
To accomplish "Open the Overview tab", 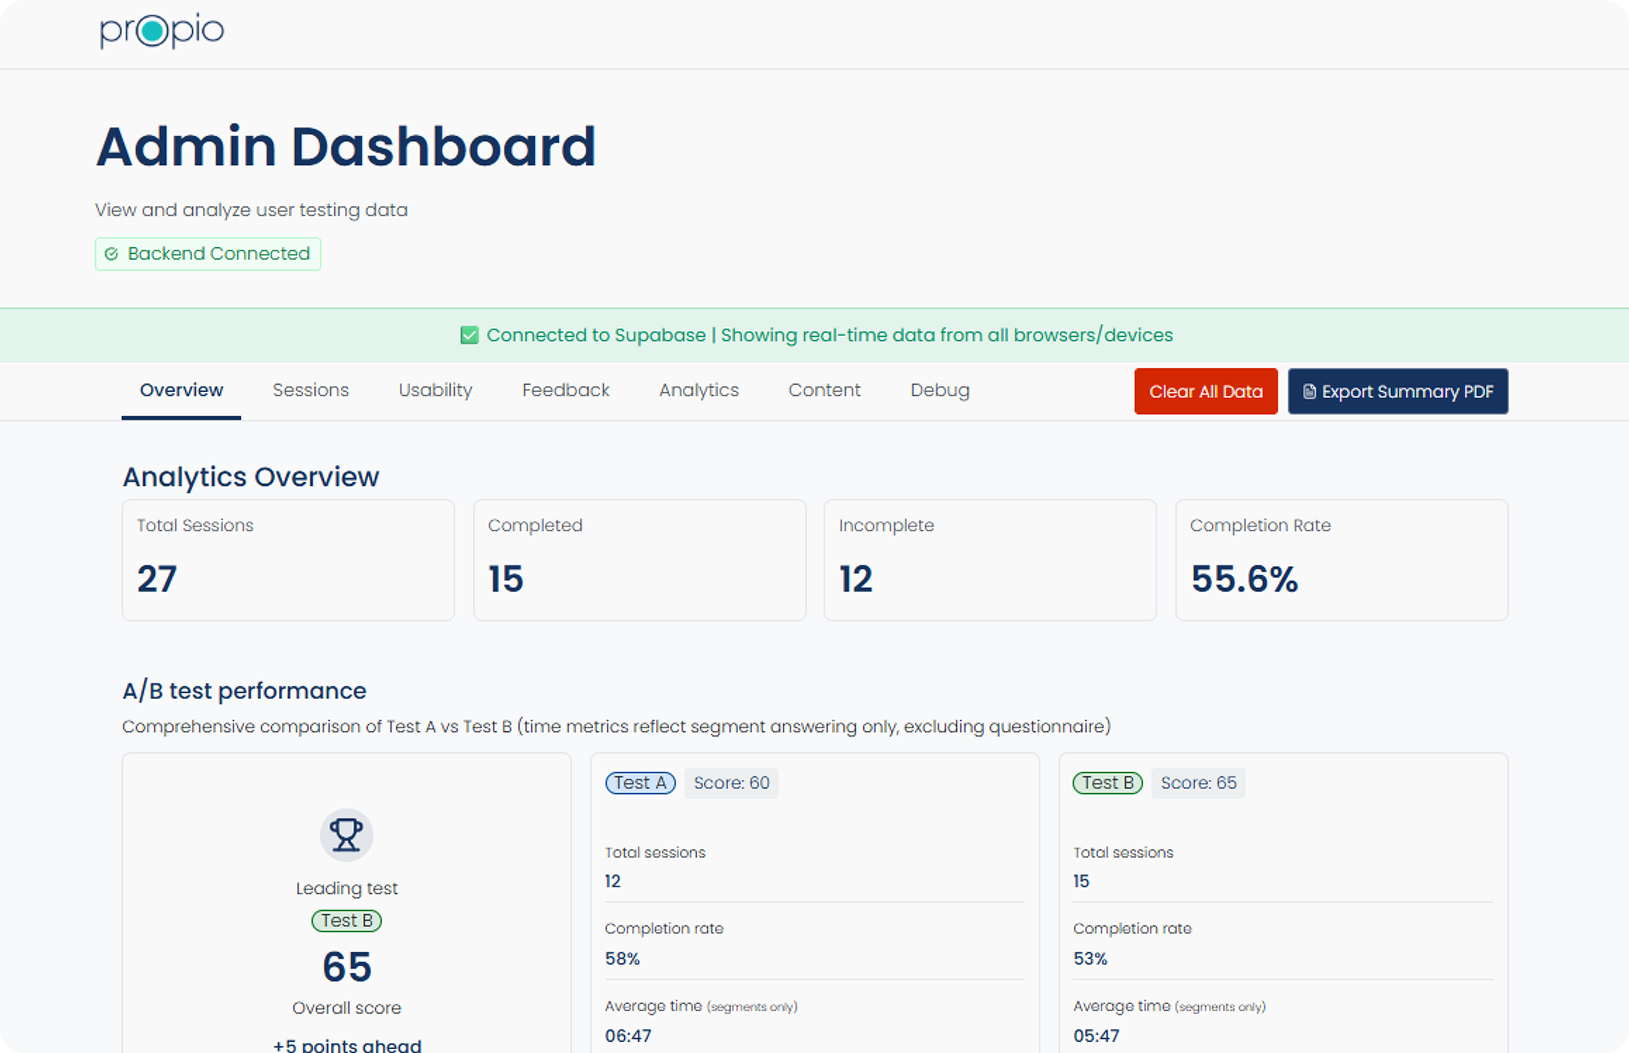I will 181,390.
